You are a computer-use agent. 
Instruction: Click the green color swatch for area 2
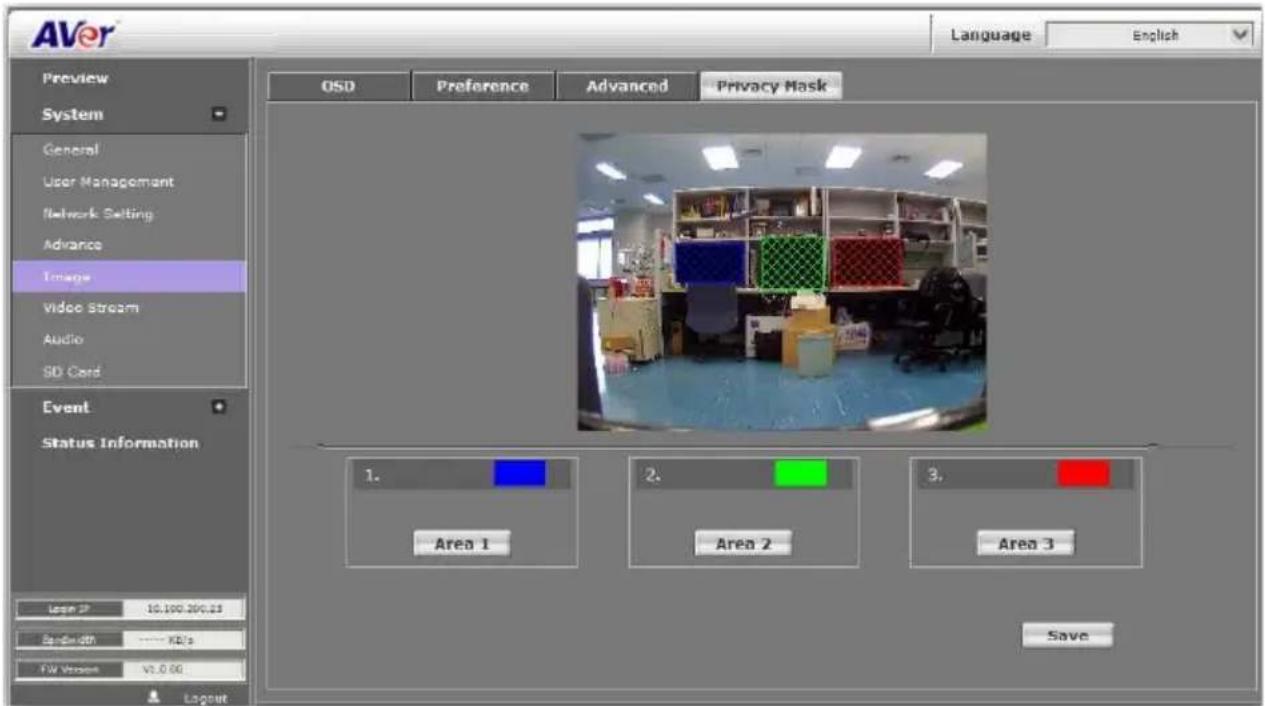800,474
